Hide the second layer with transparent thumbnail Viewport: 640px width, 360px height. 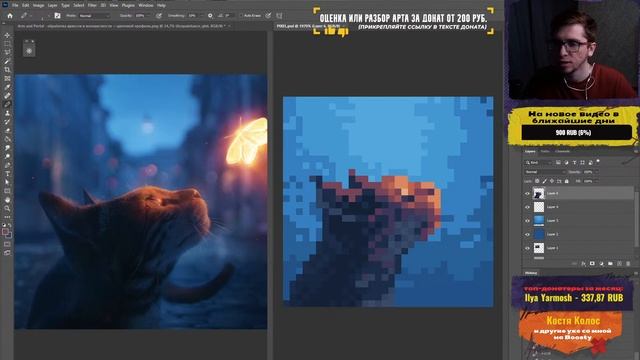(x=527, y=207)
